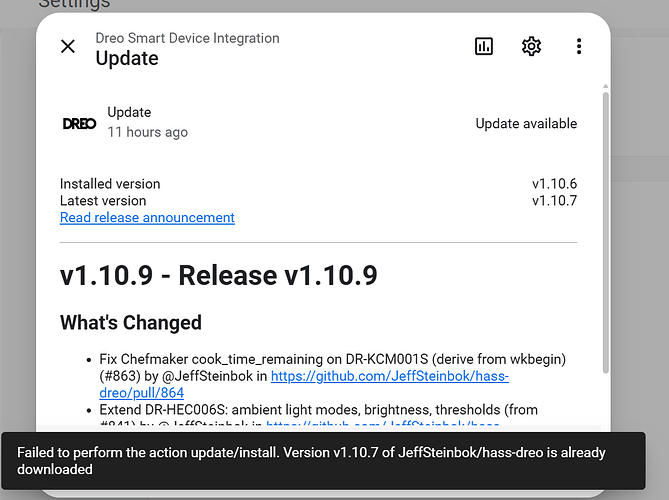Open the entity history graph icon
Viewport: 669px width, 500px height.
point(484,46)
